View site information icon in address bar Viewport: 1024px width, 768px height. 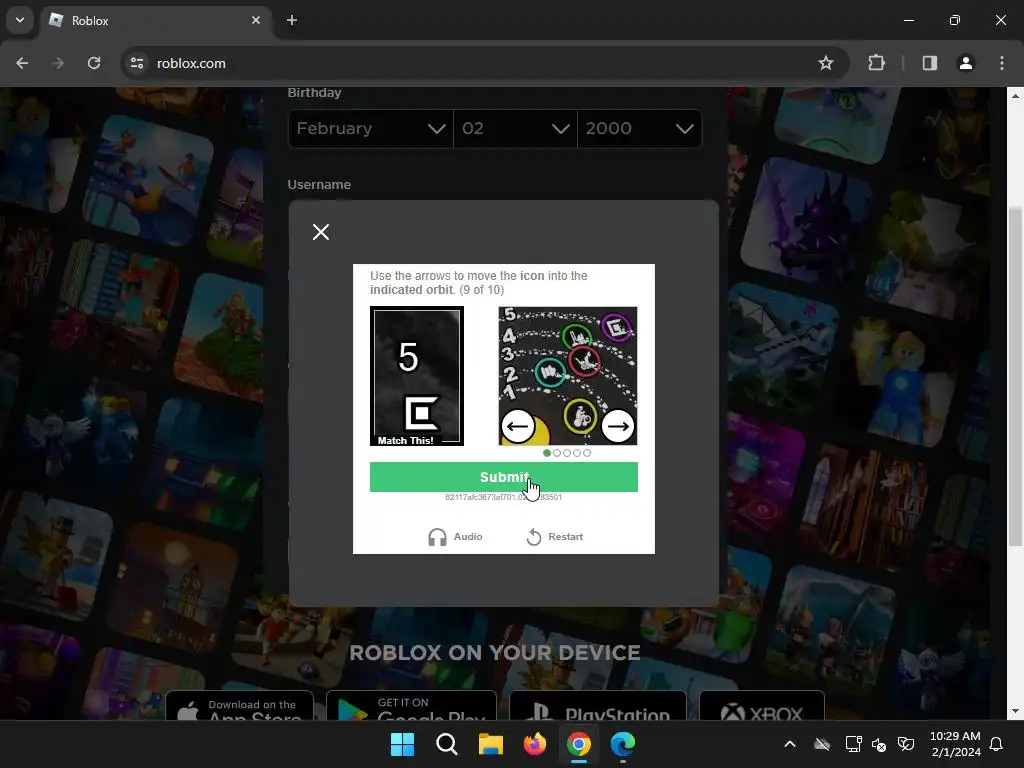click(137, 63)
